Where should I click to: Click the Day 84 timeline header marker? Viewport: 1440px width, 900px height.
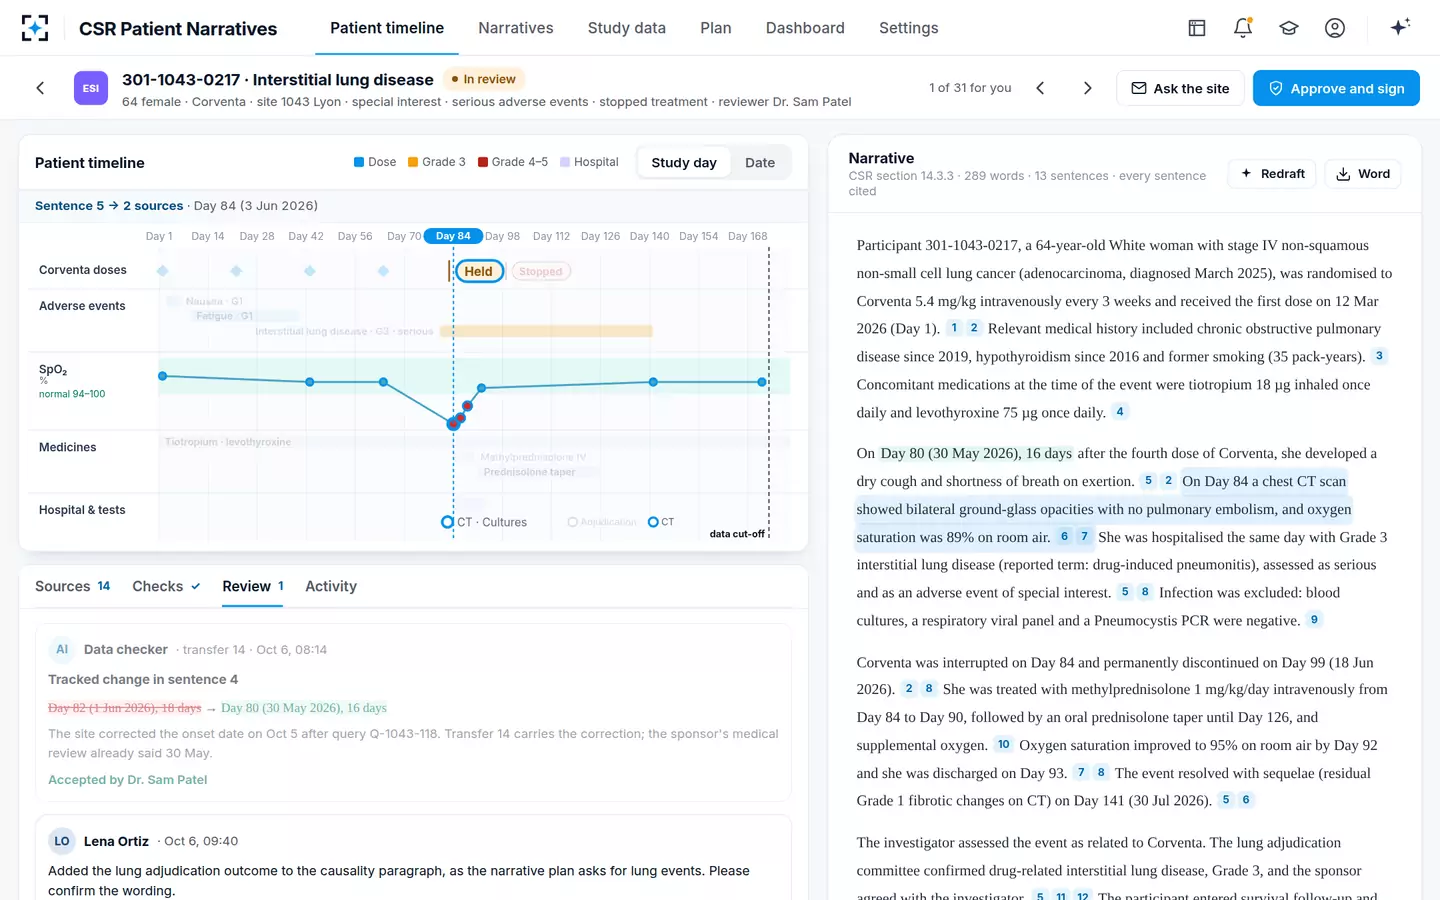[453, 236]
